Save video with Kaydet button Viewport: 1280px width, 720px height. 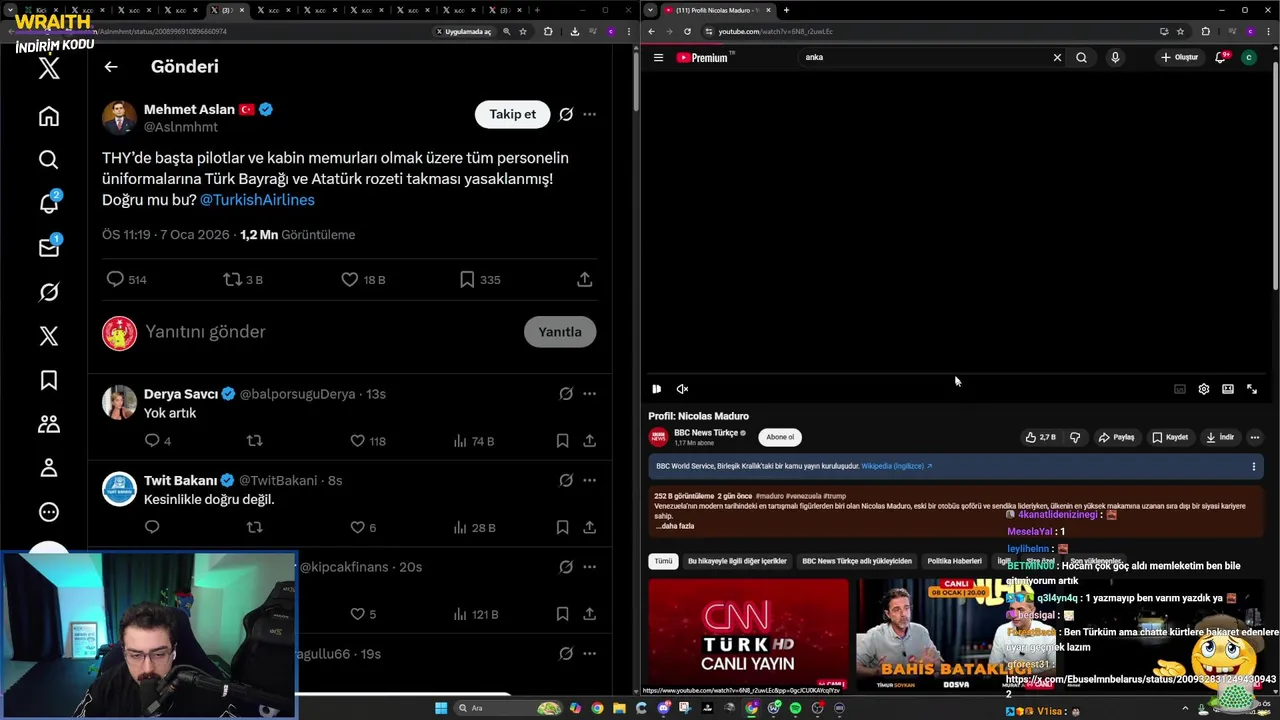click(x=1170, y=437)
